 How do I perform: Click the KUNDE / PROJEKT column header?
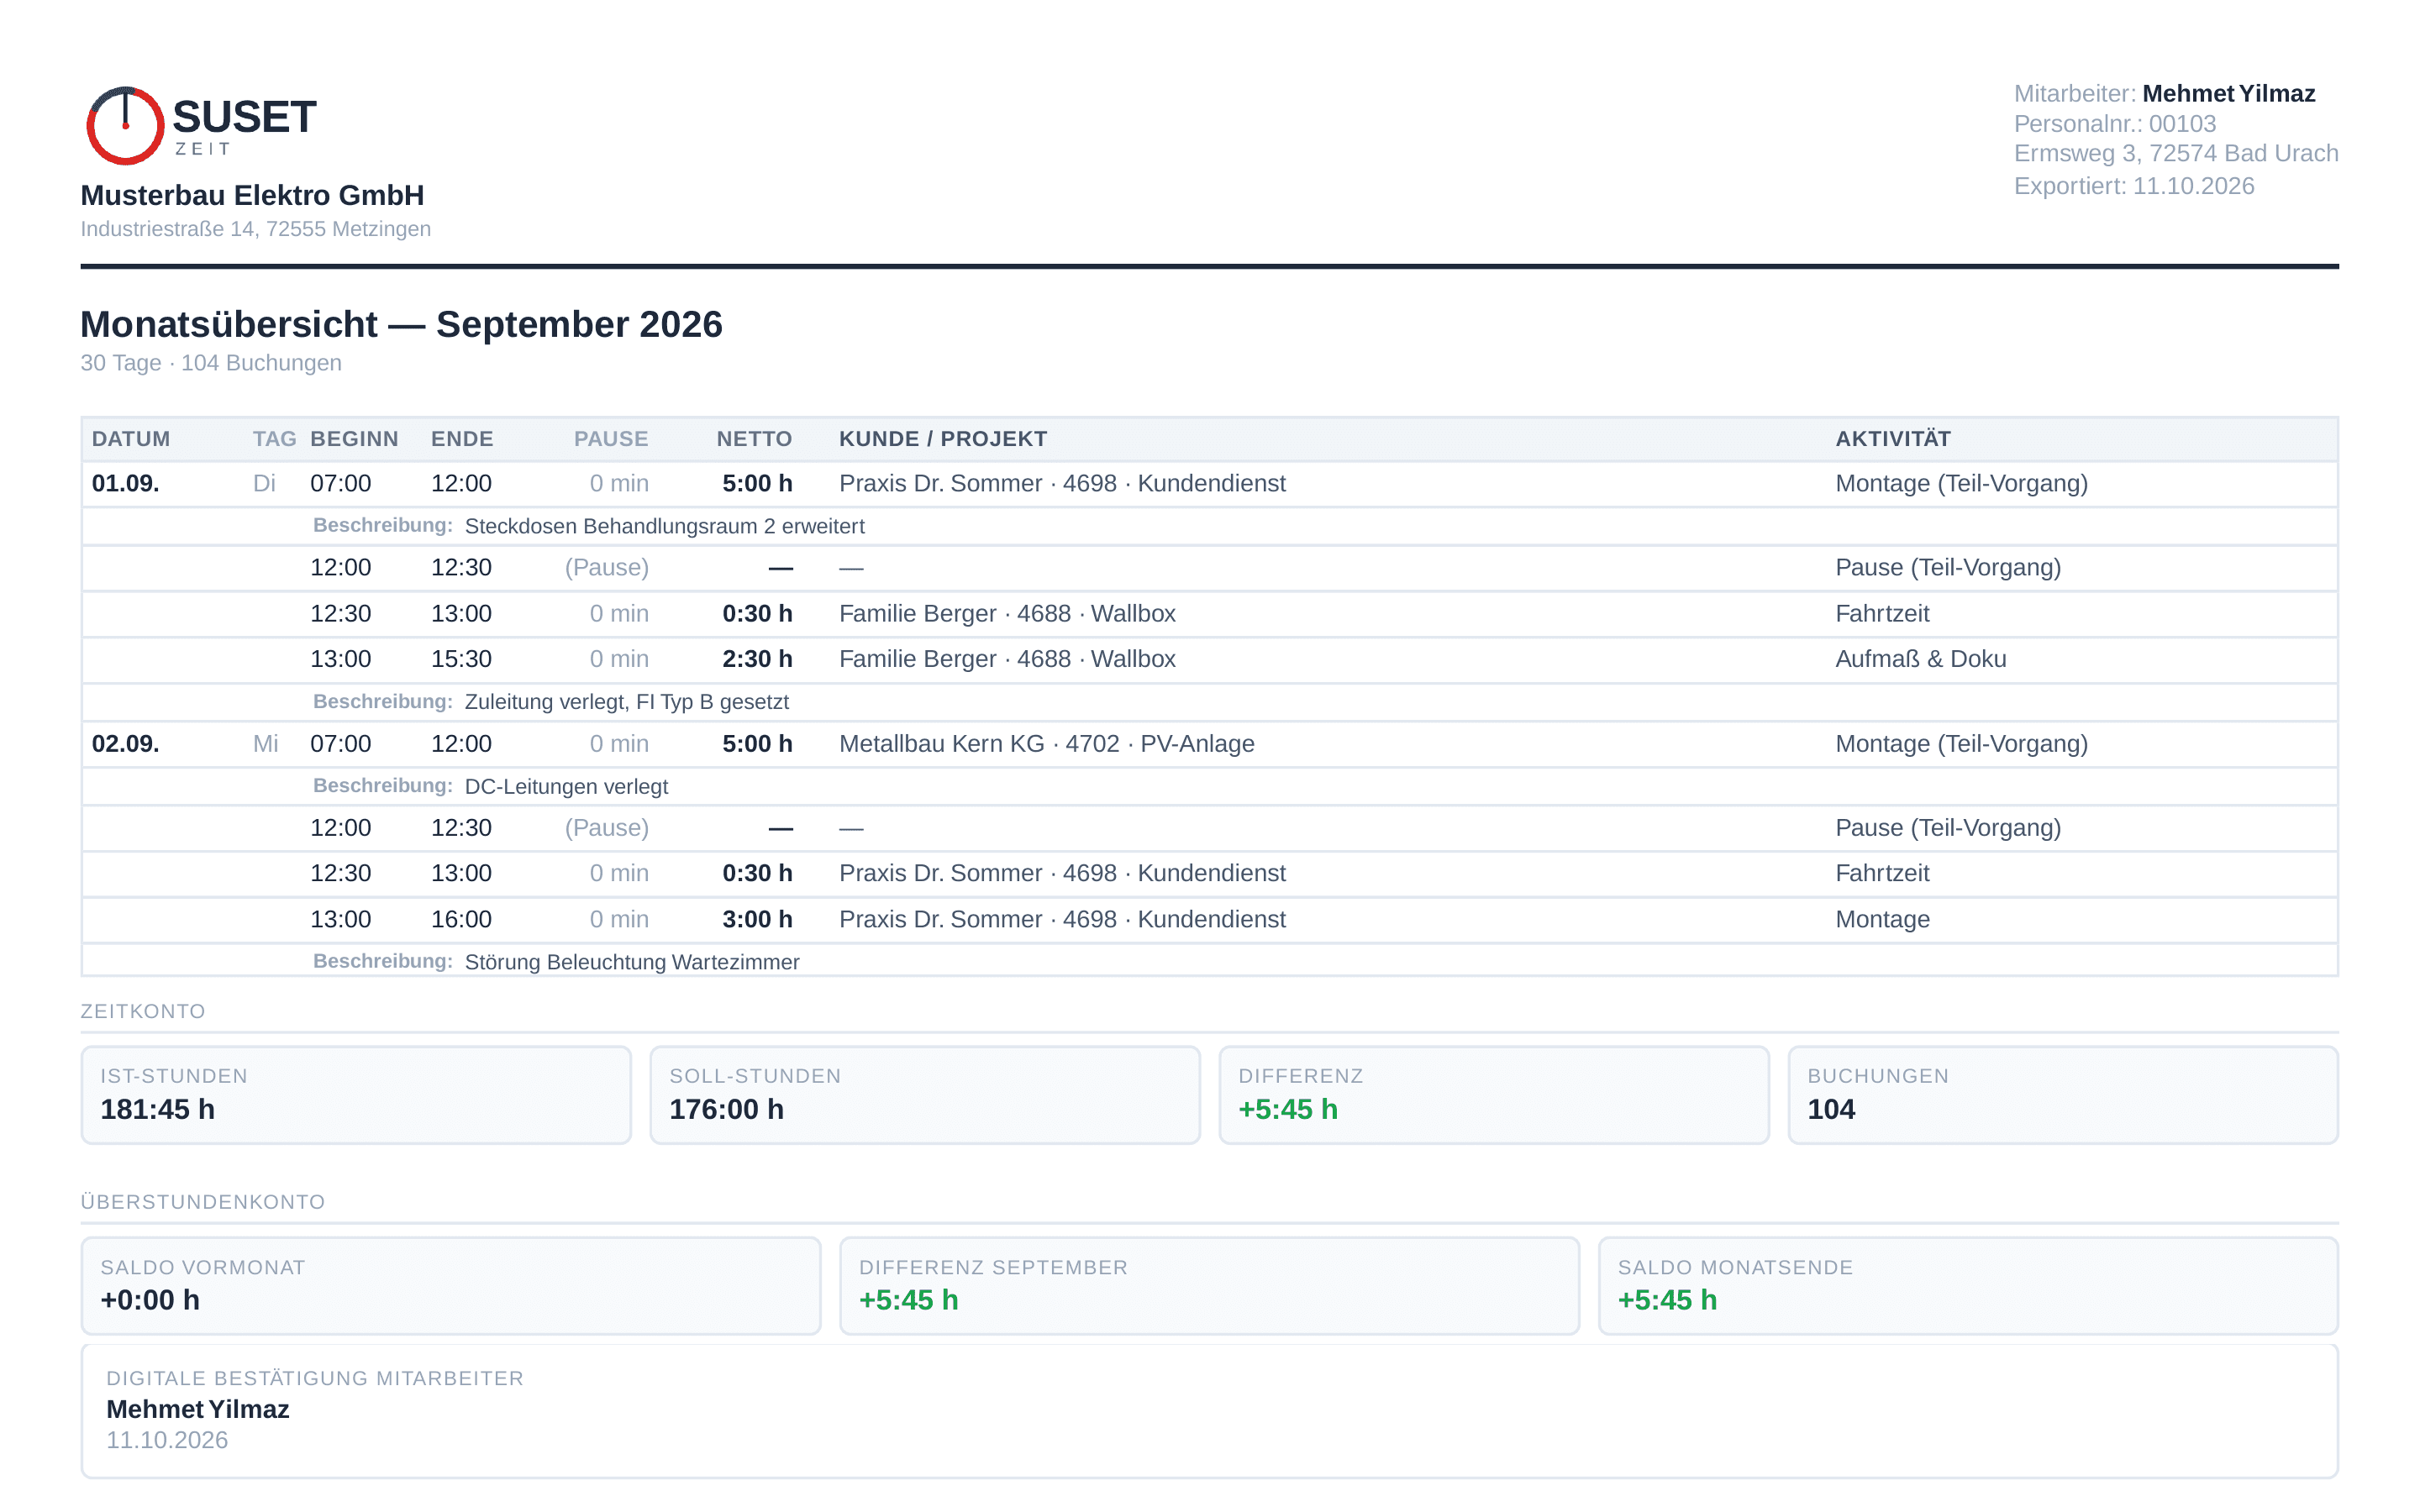943,439
